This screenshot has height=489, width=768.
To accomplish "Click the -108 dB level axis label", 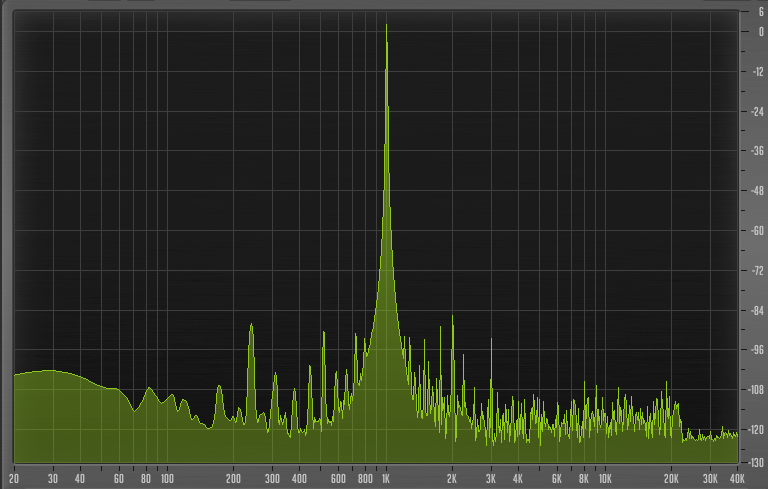I will [x=757, y=390].
